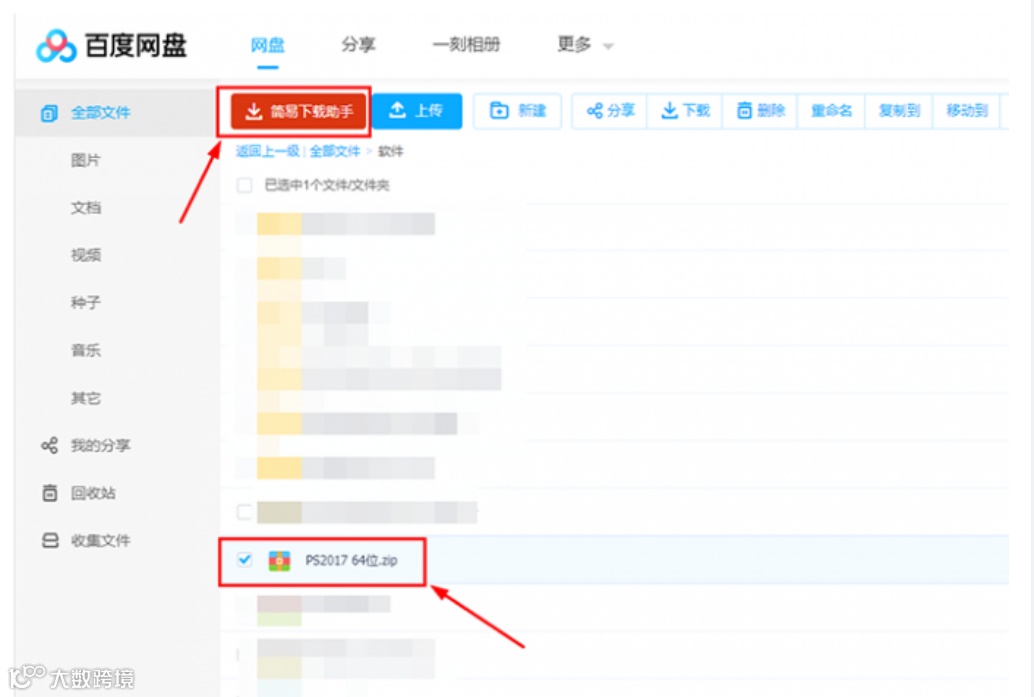Image resolution: width=1034 pixels, height=697 pixels.
Task: Click the Baidu Netdisk cloud logo
Action: click(x=56, y=46)
